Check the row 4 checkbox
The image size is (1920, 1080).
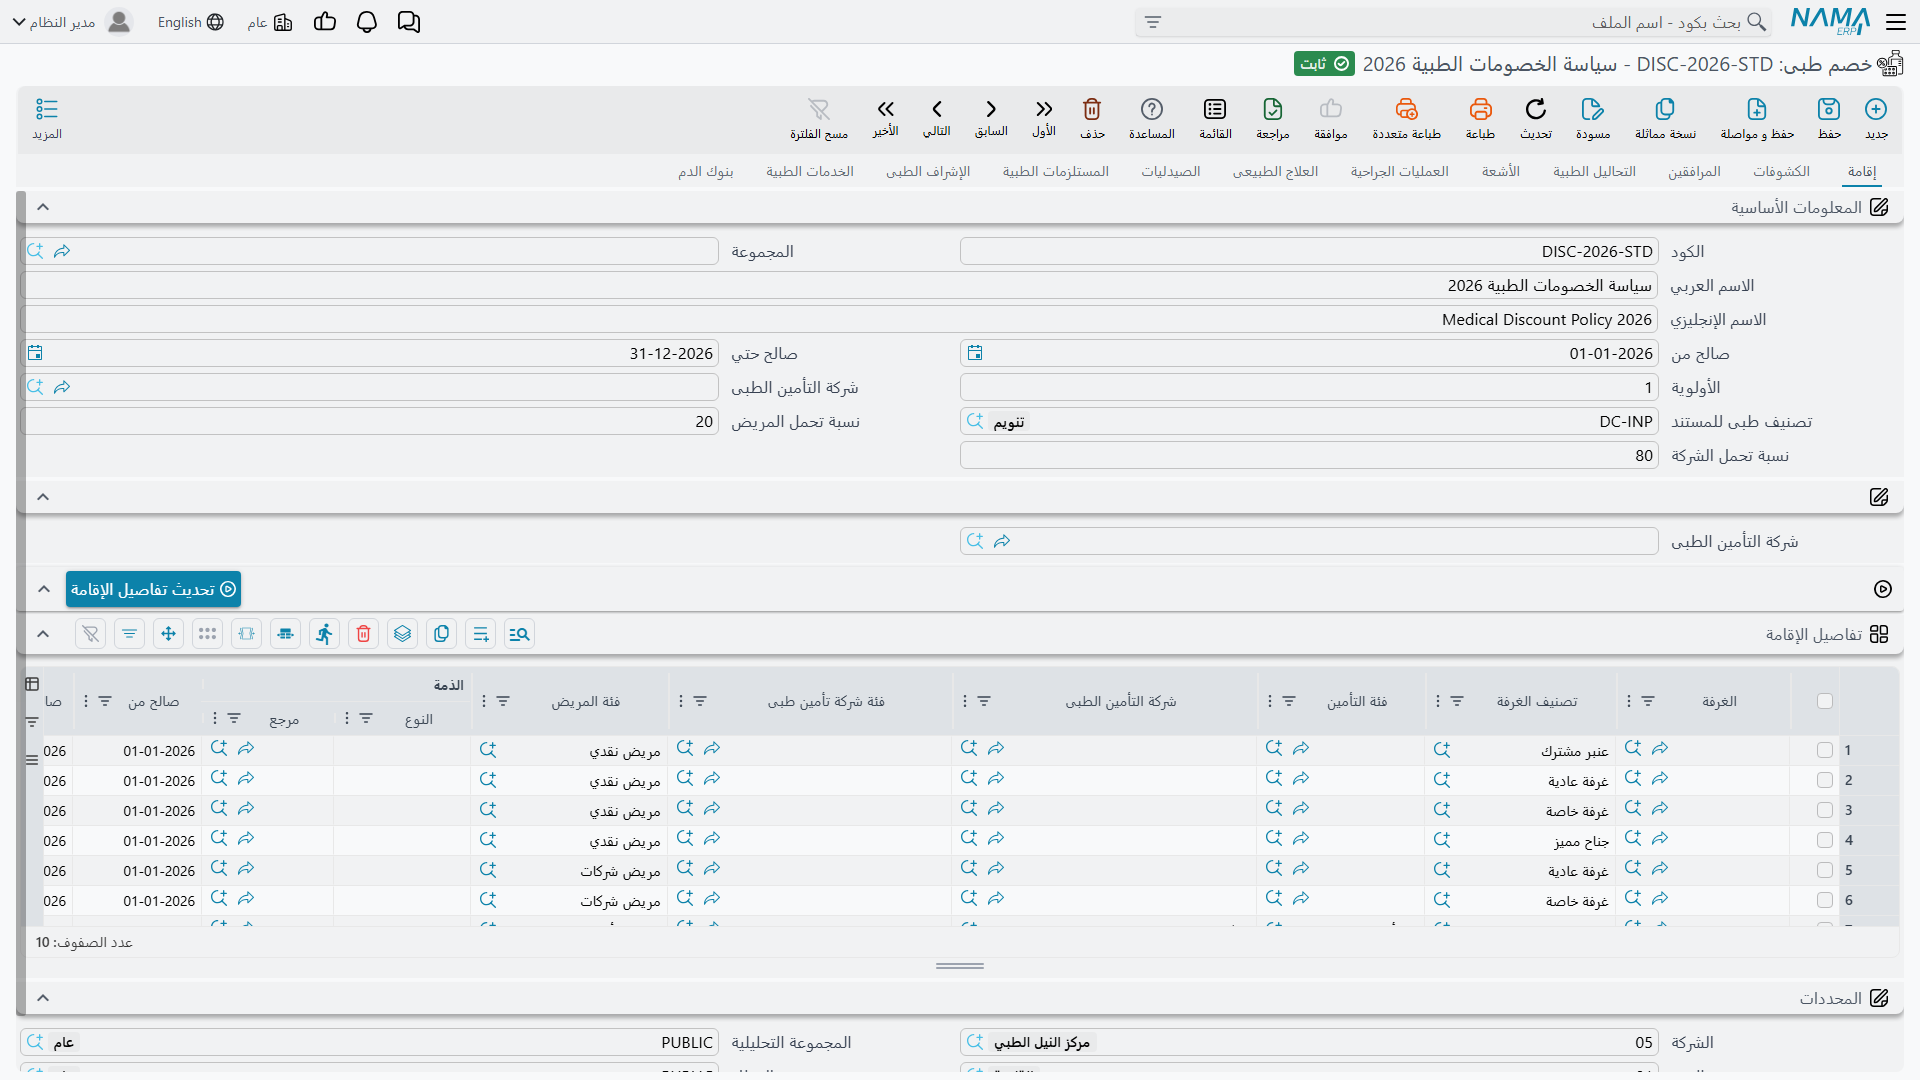coord(1825,840)
